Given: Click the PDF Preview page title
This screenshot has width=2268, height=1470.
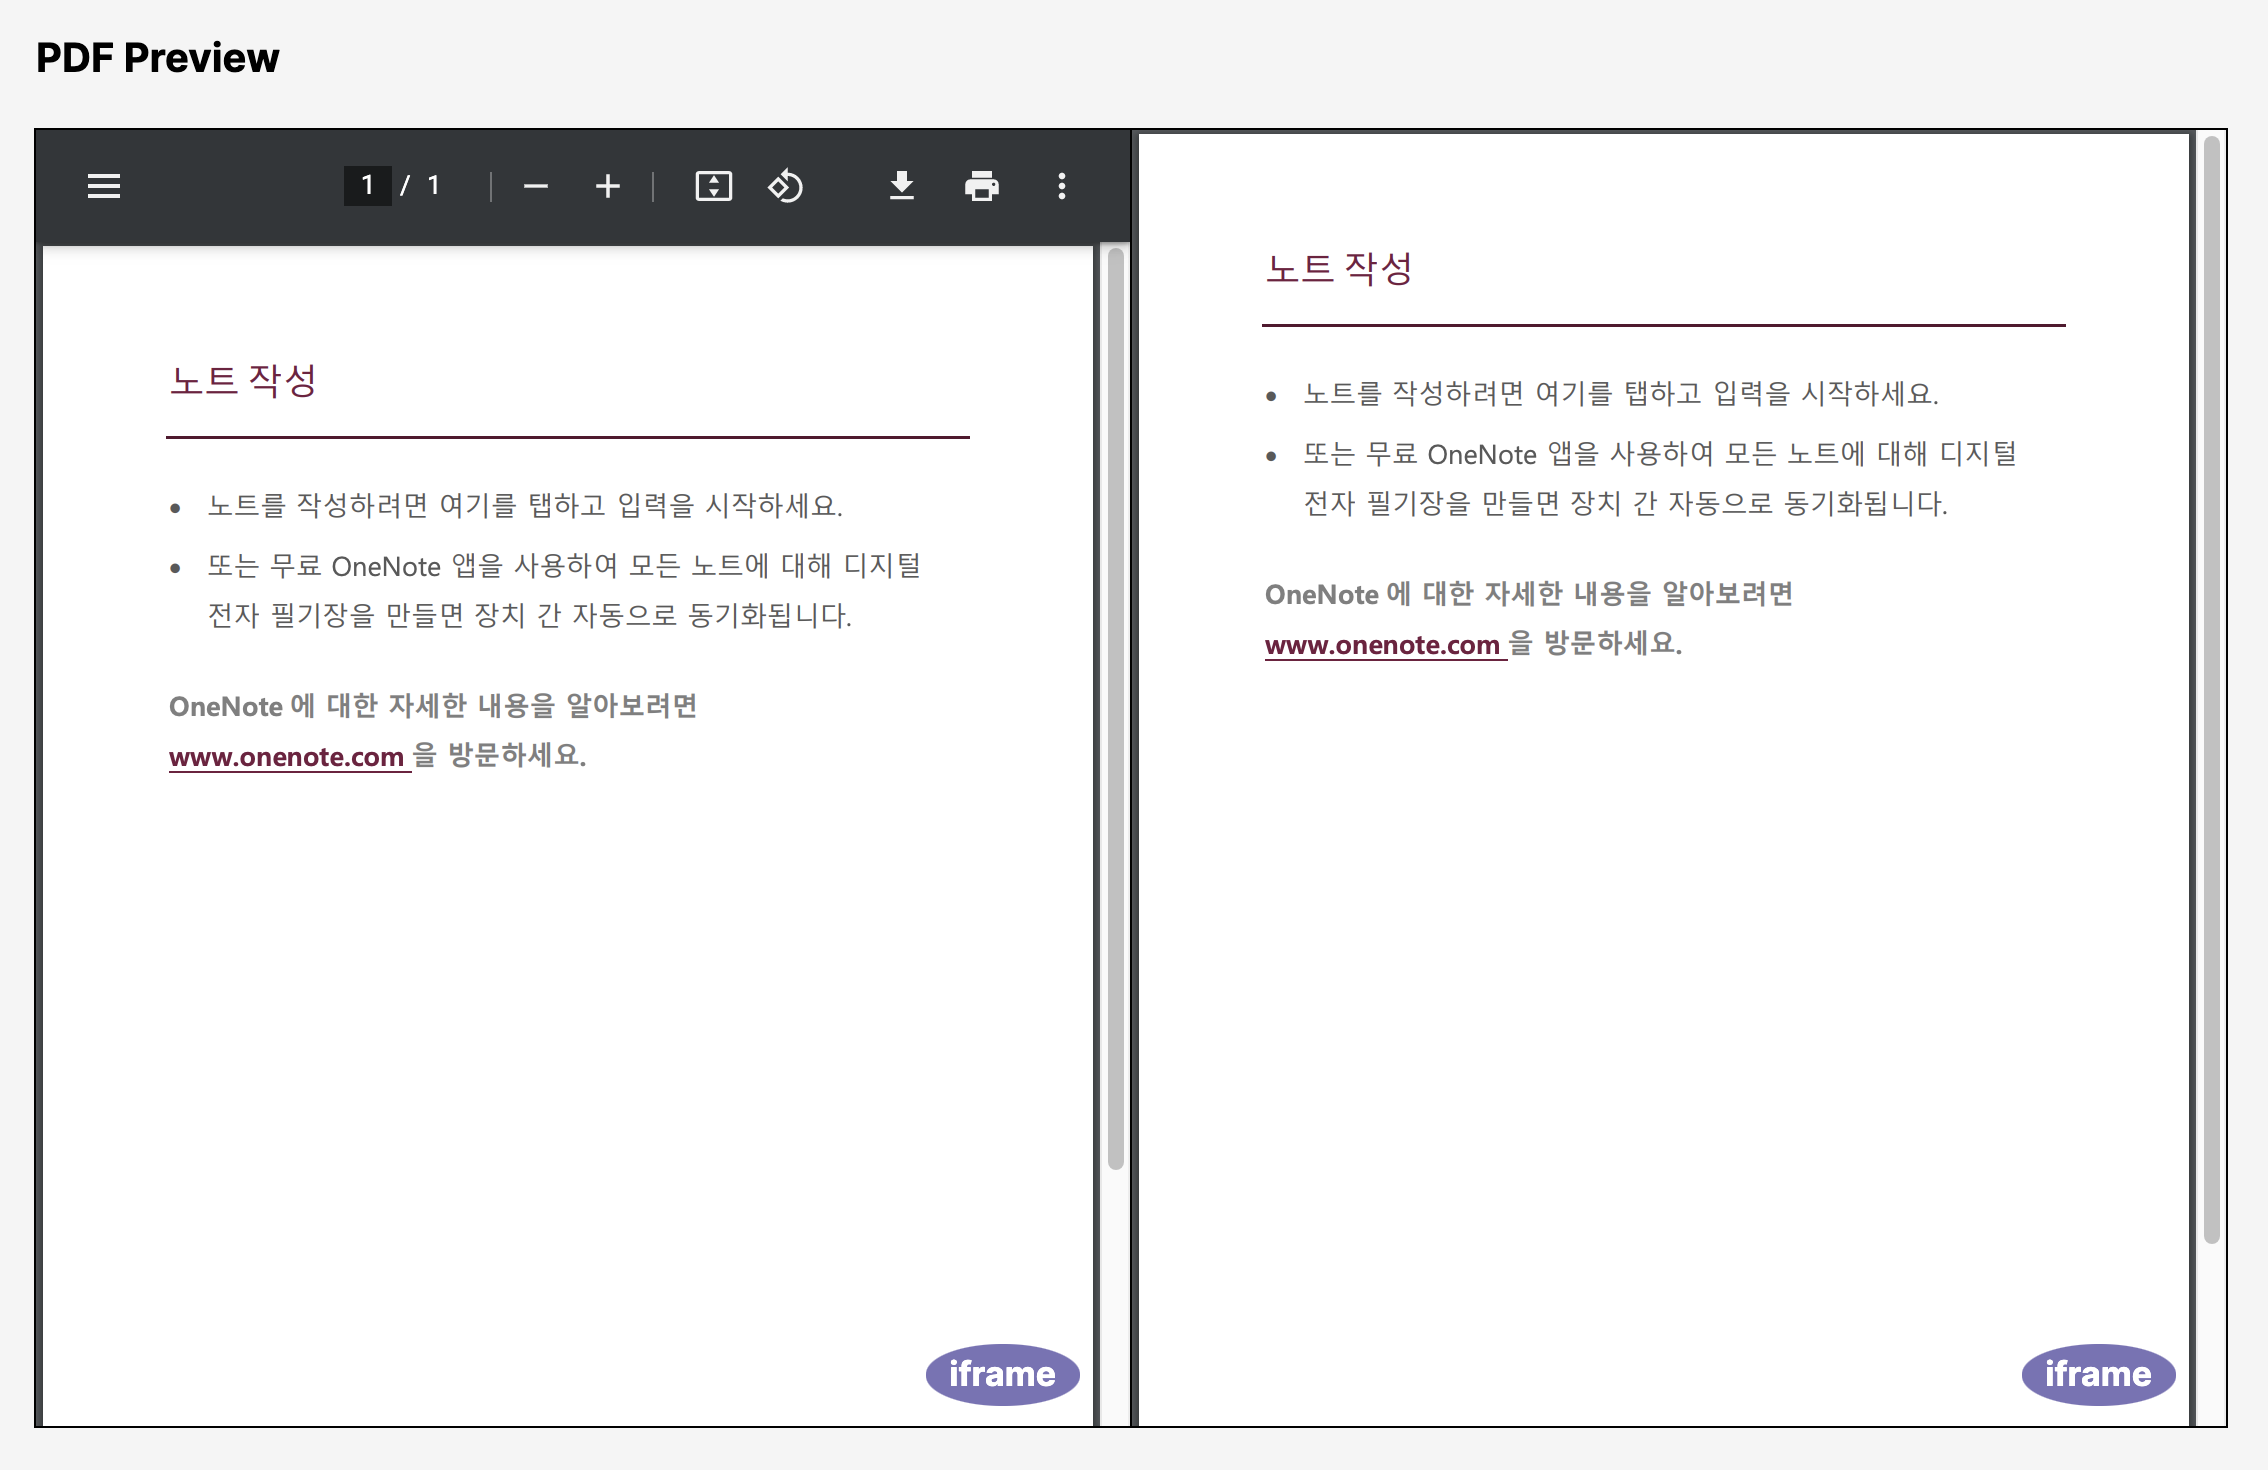Looking at the screenshot, I should point(158,58).
